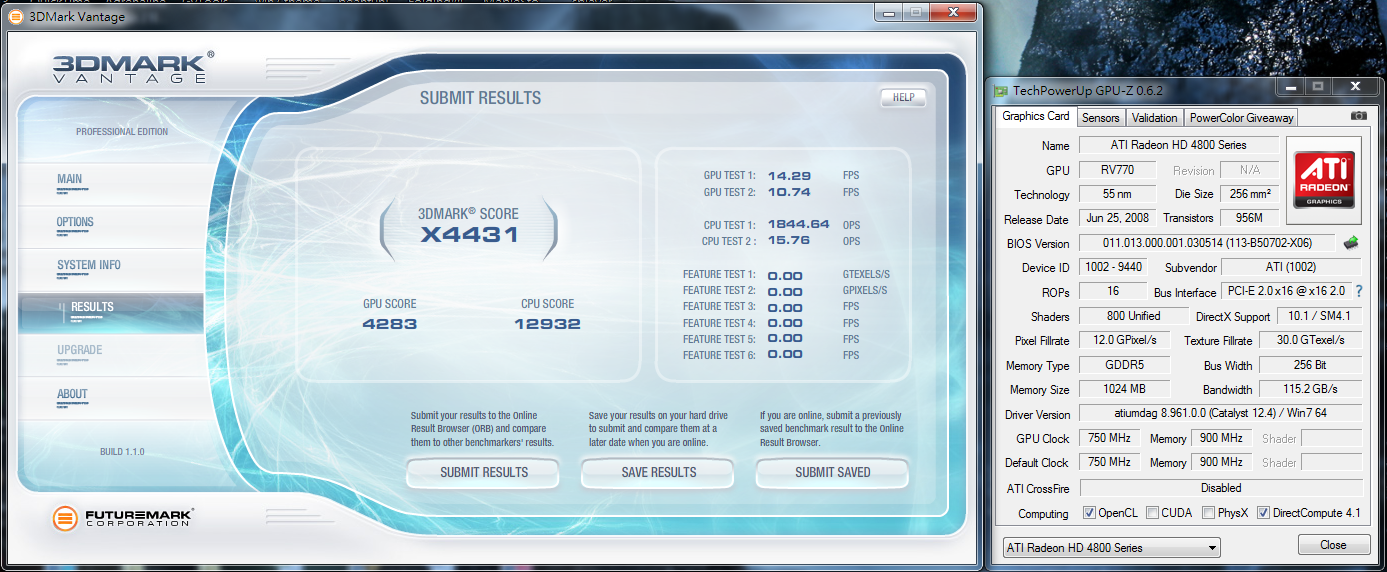Toggle the DirectCompute 4.1 checkbox
The image size is (1387, 572).
[x=1264, y=513]
